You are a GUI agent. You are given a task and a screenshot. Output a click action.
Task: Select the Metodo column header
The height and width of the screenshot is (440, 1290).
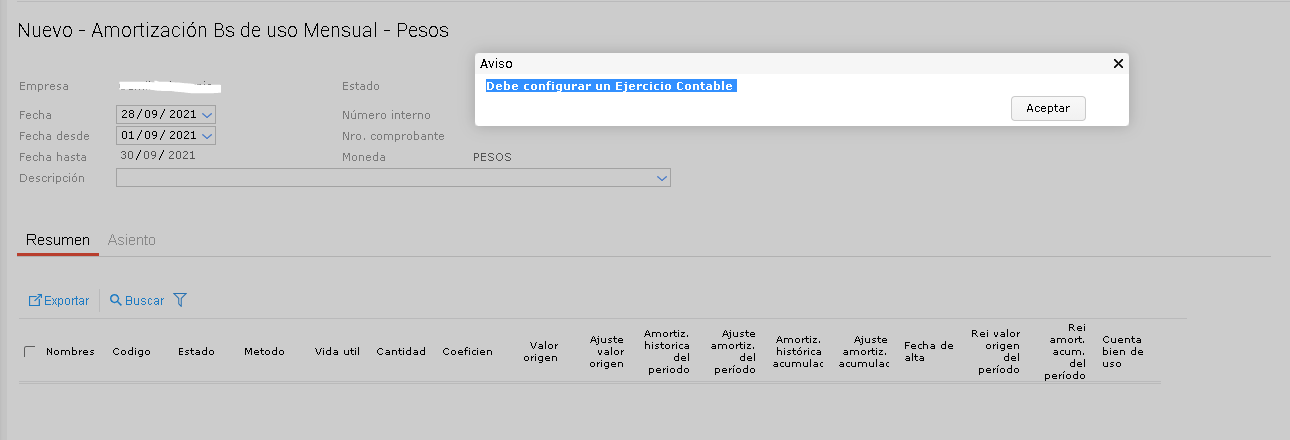point(264,352)
